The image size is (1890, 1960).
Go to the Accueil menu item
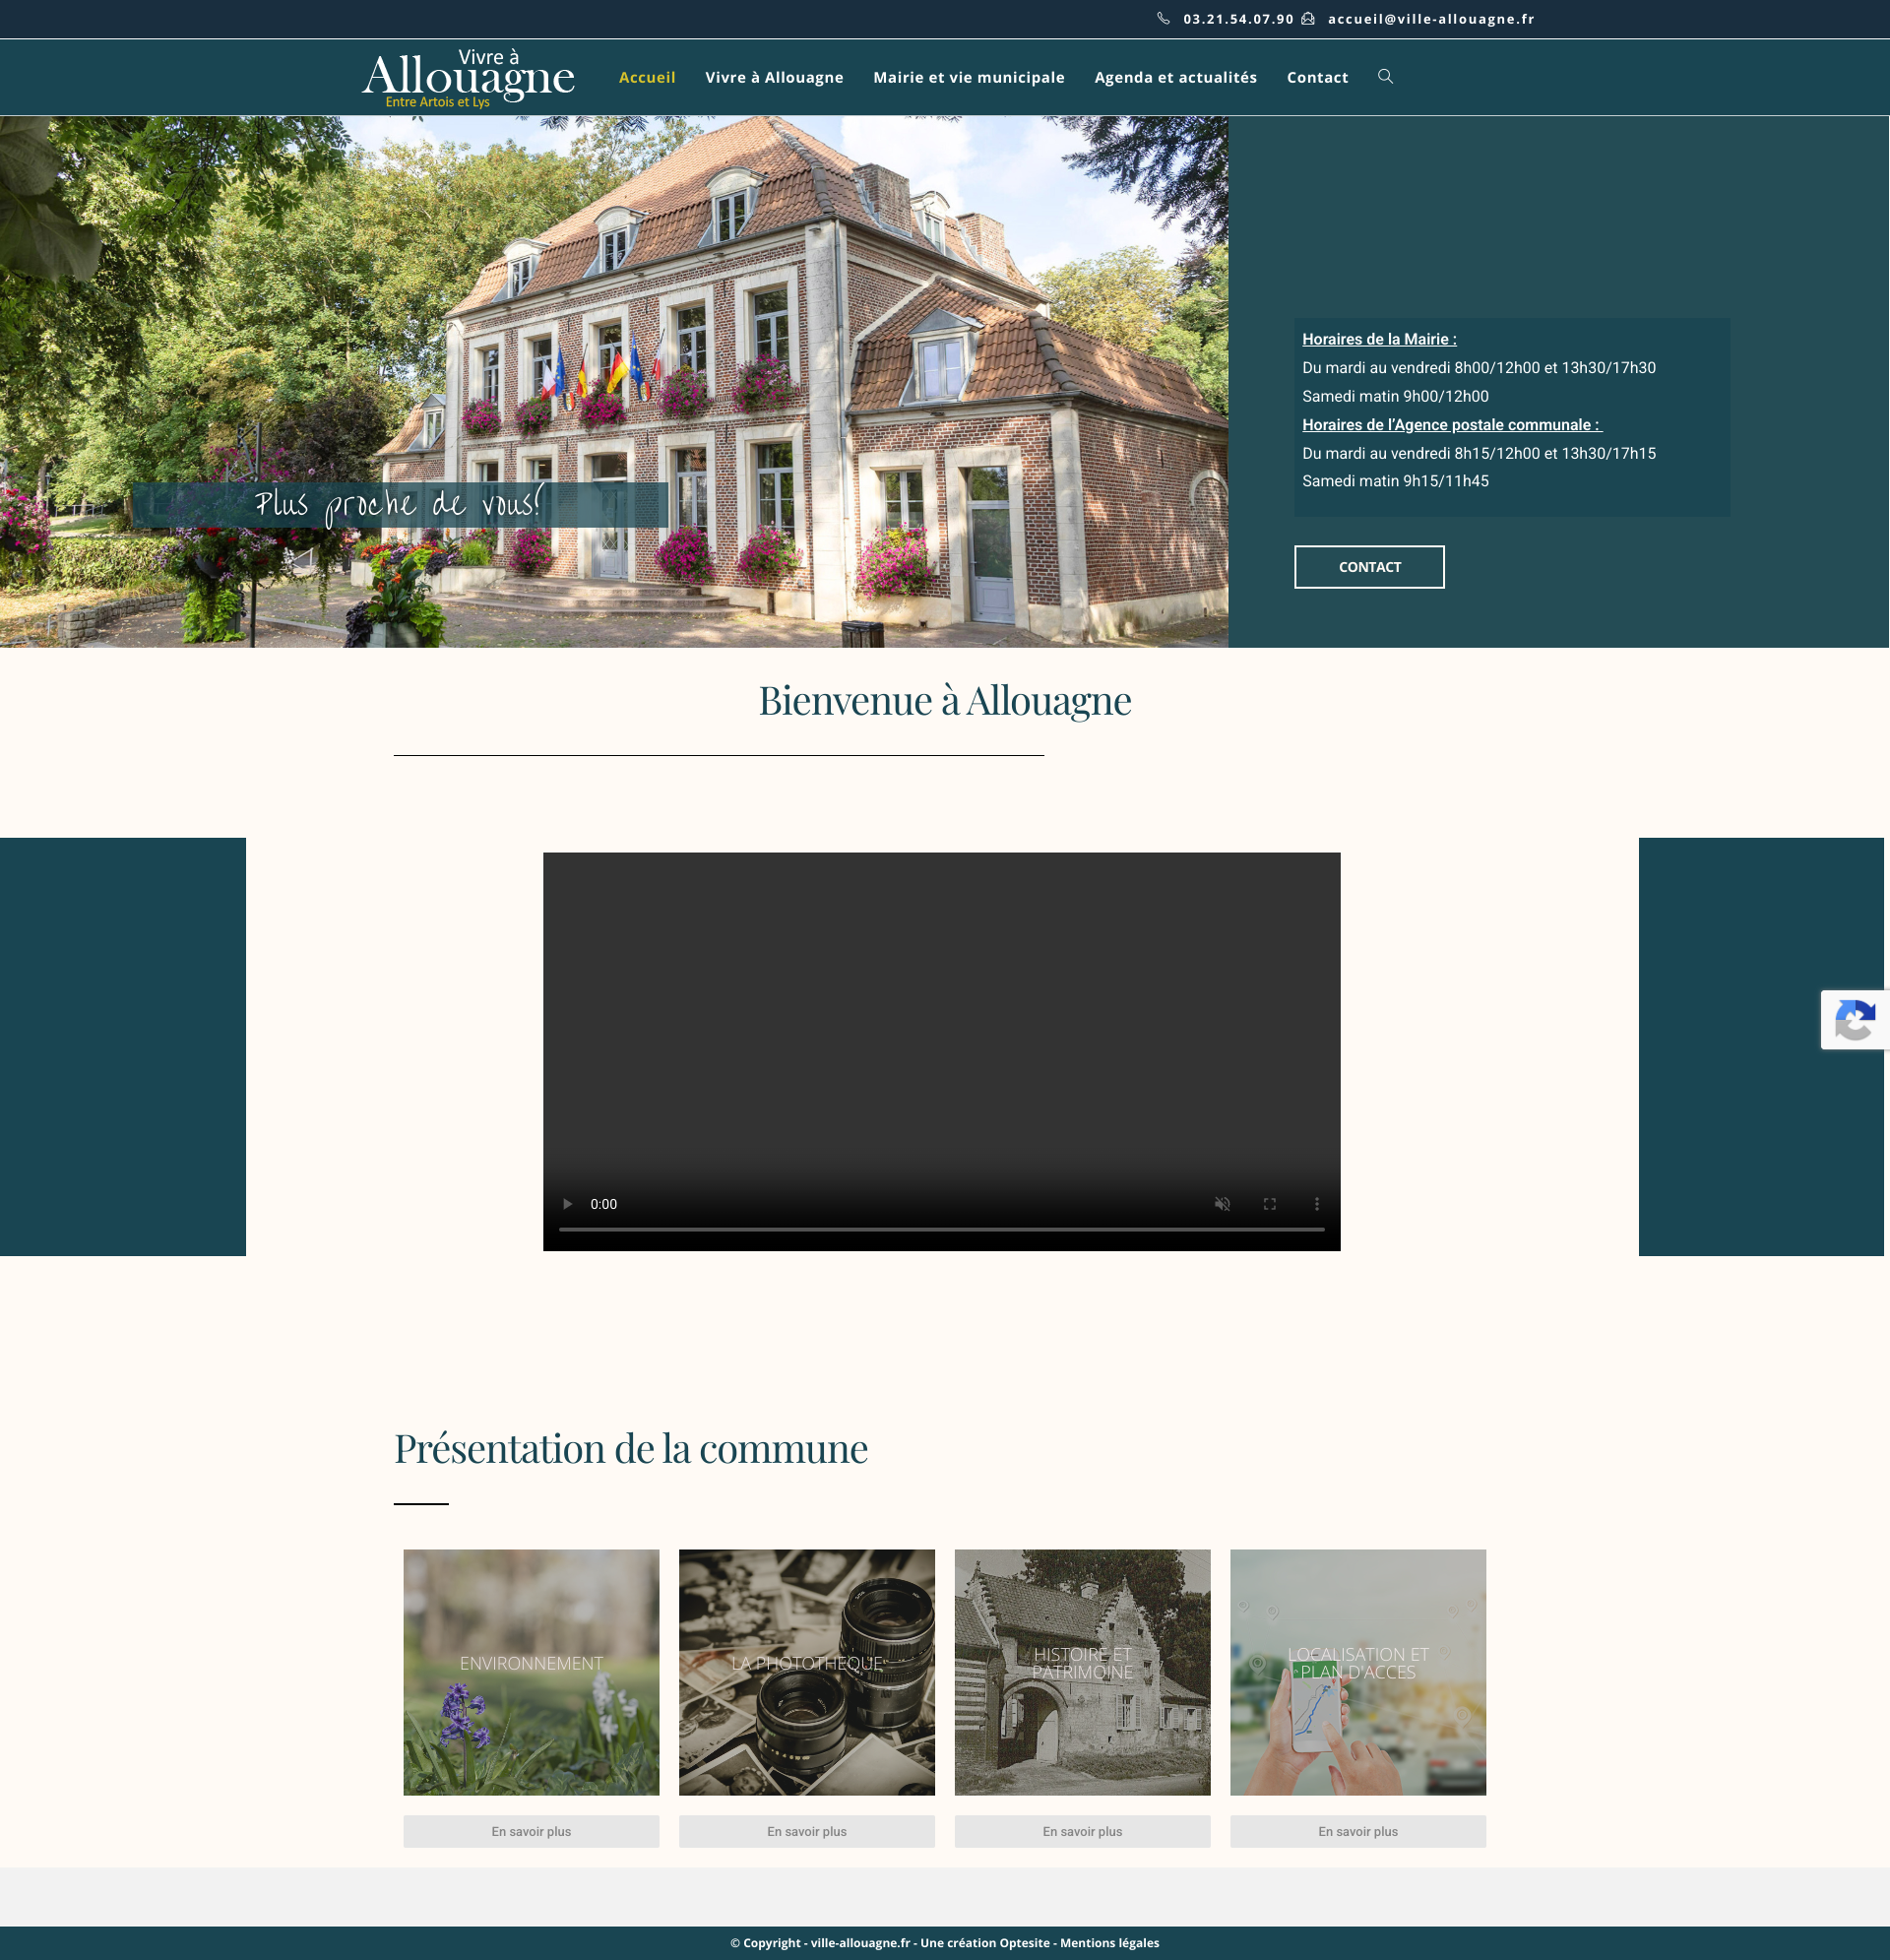click(647, 77)
